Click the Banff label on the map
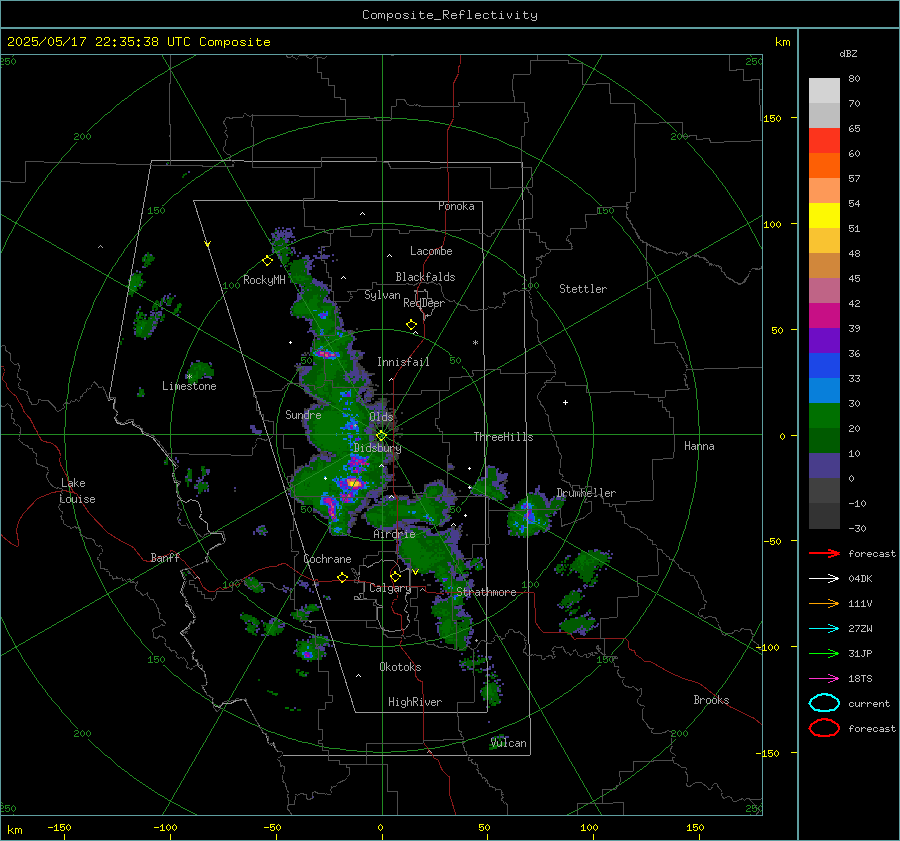The height and width of the screenshot is (841, 900). [x=165, y=557]
